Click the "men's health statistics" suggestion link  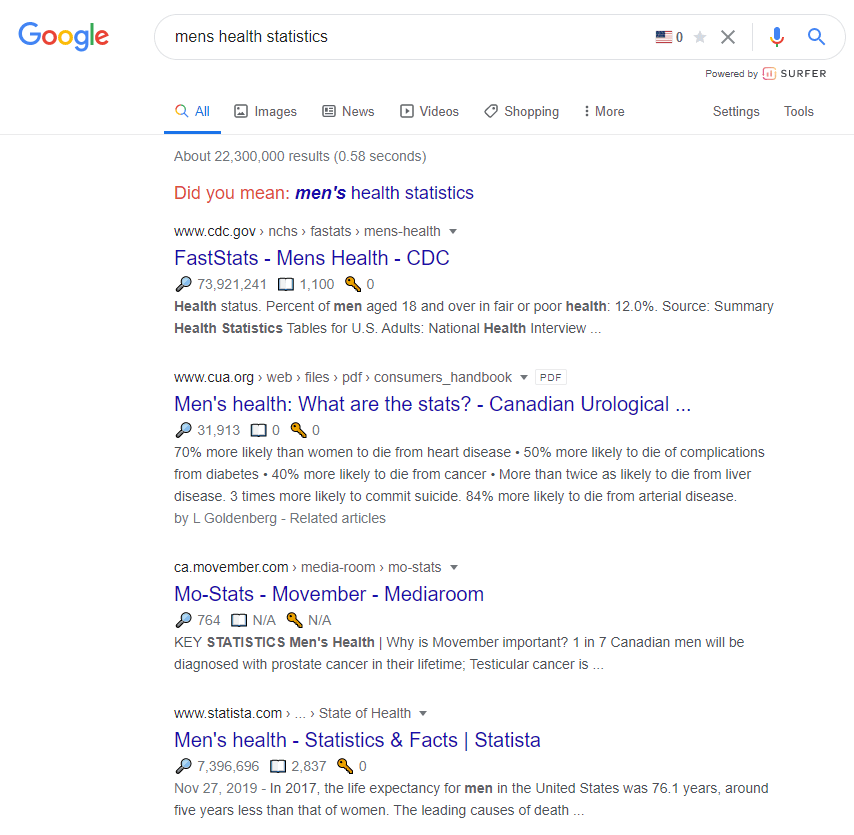tap(385, 193)
